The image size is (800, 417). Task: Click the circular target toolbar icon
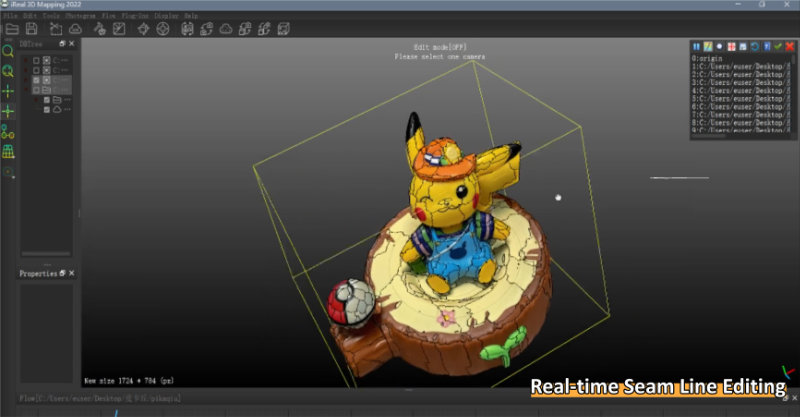[163, 29]
